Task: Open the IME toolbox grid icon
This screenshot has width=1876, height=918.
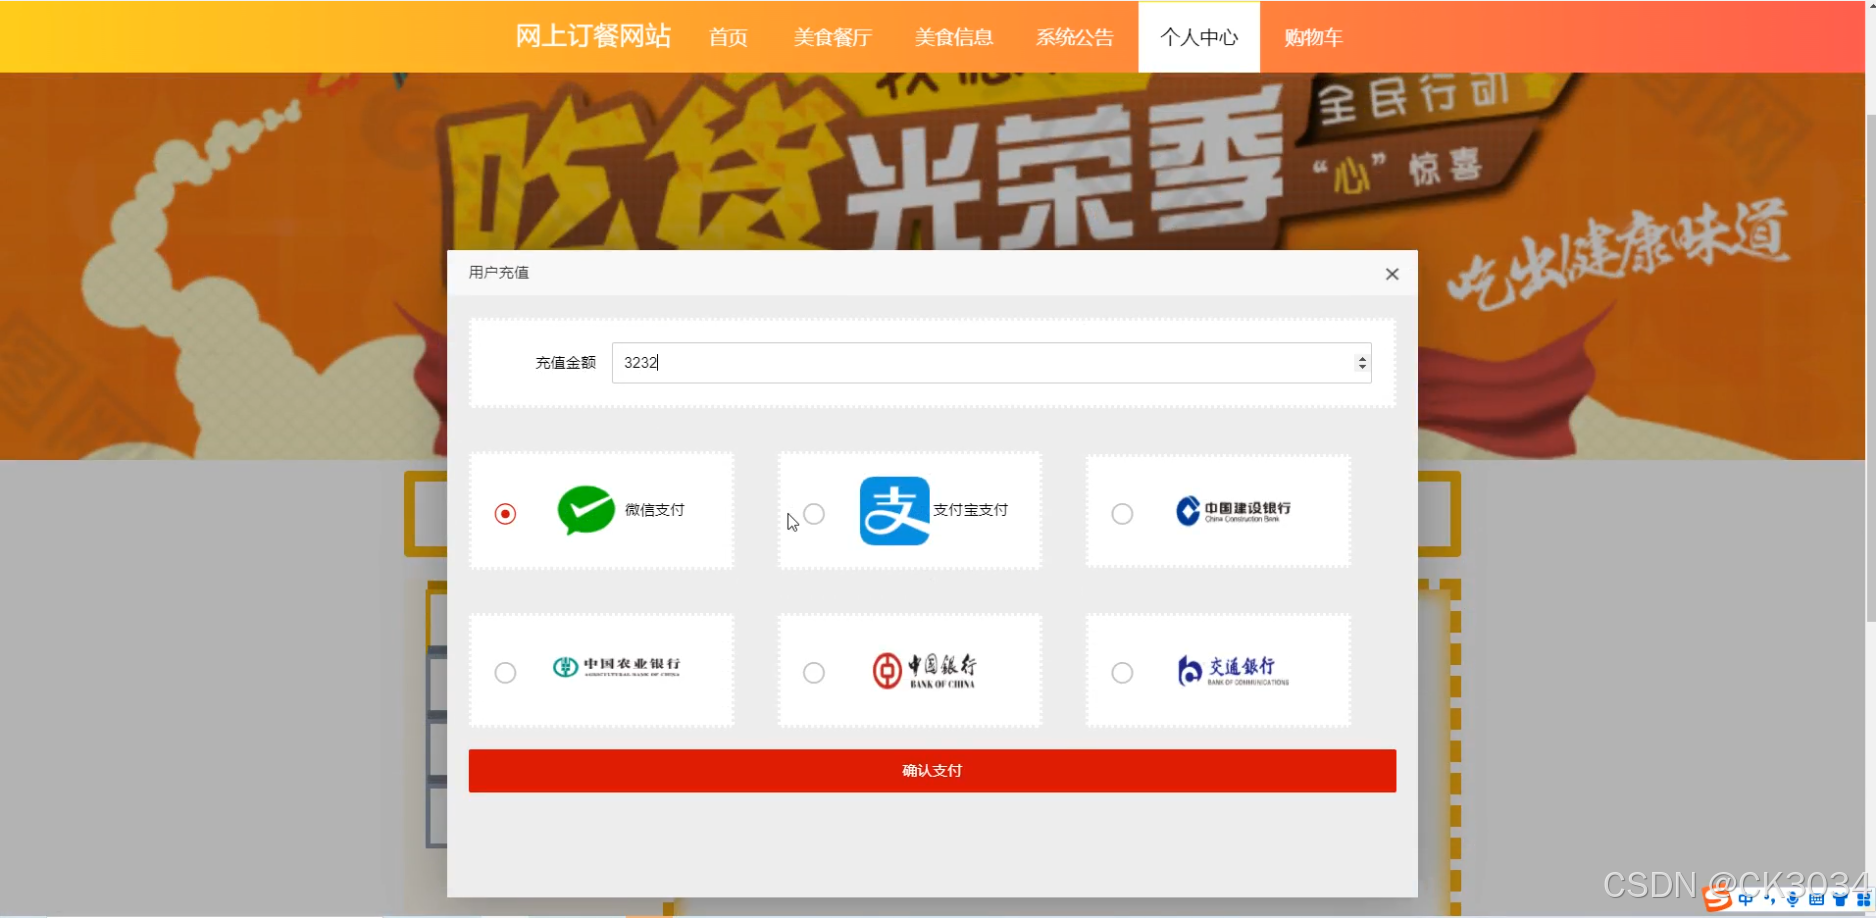Action: pos(1863,899)
